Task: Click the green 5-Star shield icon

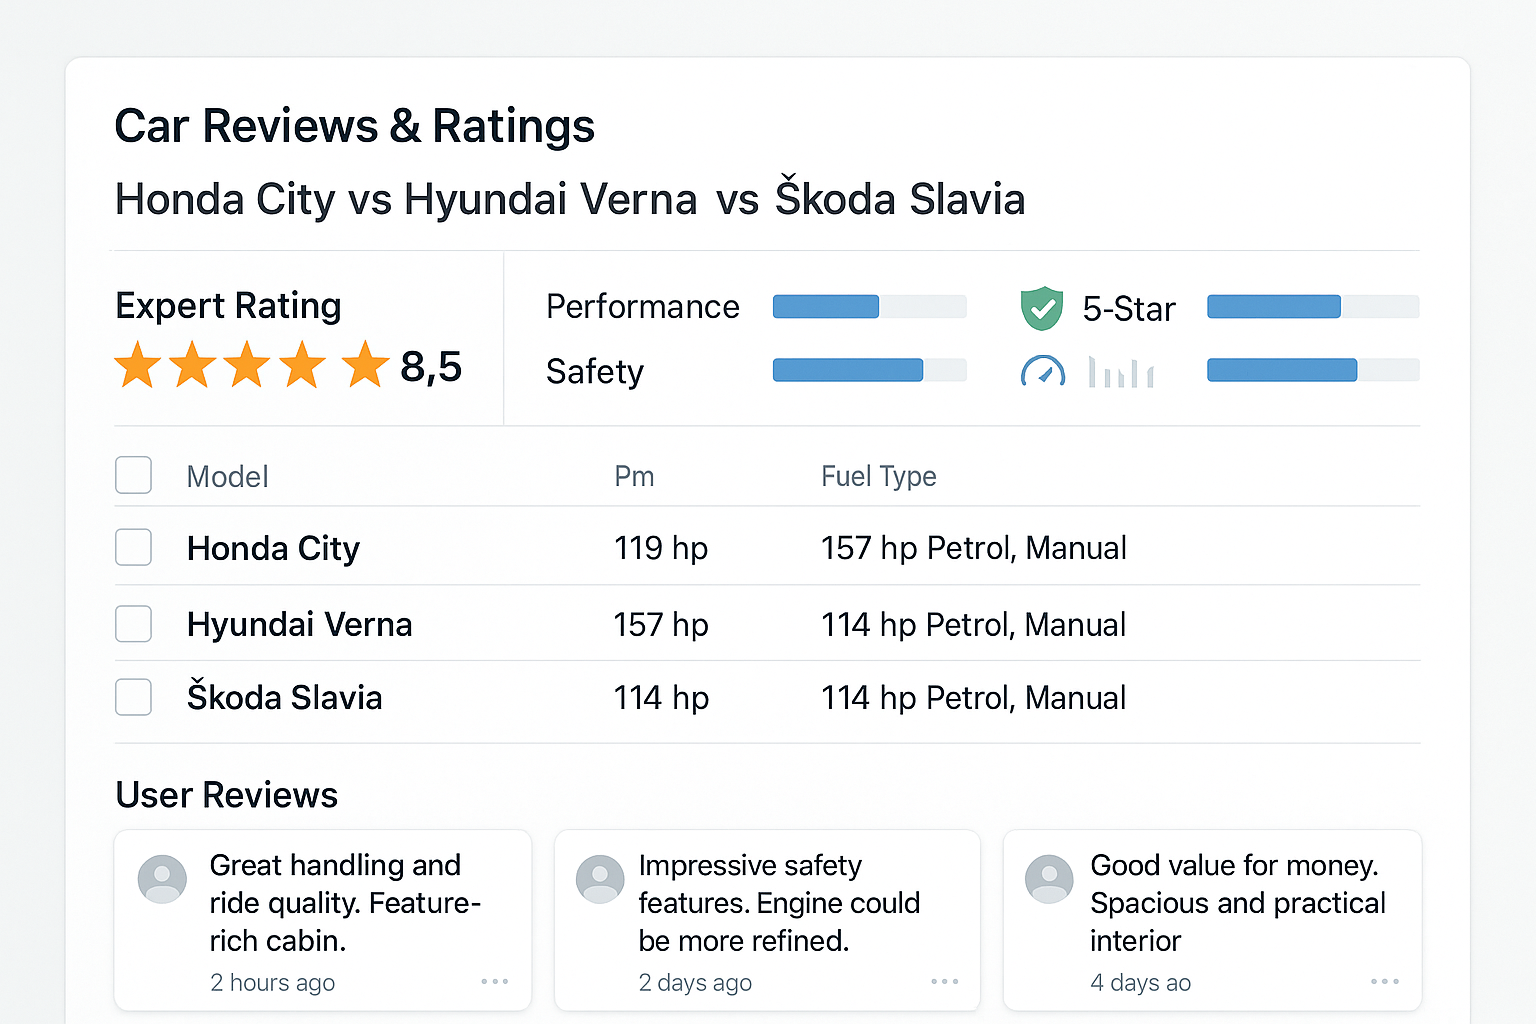Action: [x=1041, y=308]
